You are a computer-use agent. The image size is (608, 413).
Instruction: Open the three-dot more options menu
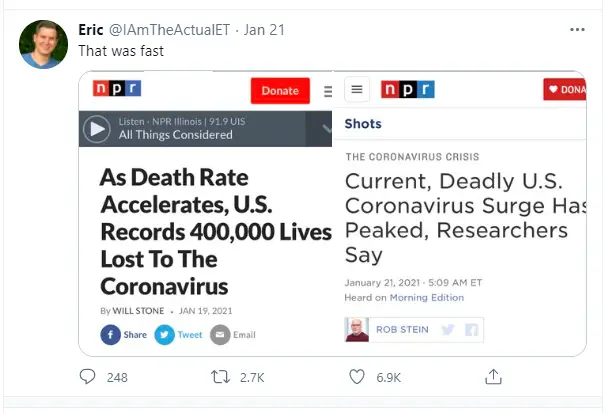[577, 29]
